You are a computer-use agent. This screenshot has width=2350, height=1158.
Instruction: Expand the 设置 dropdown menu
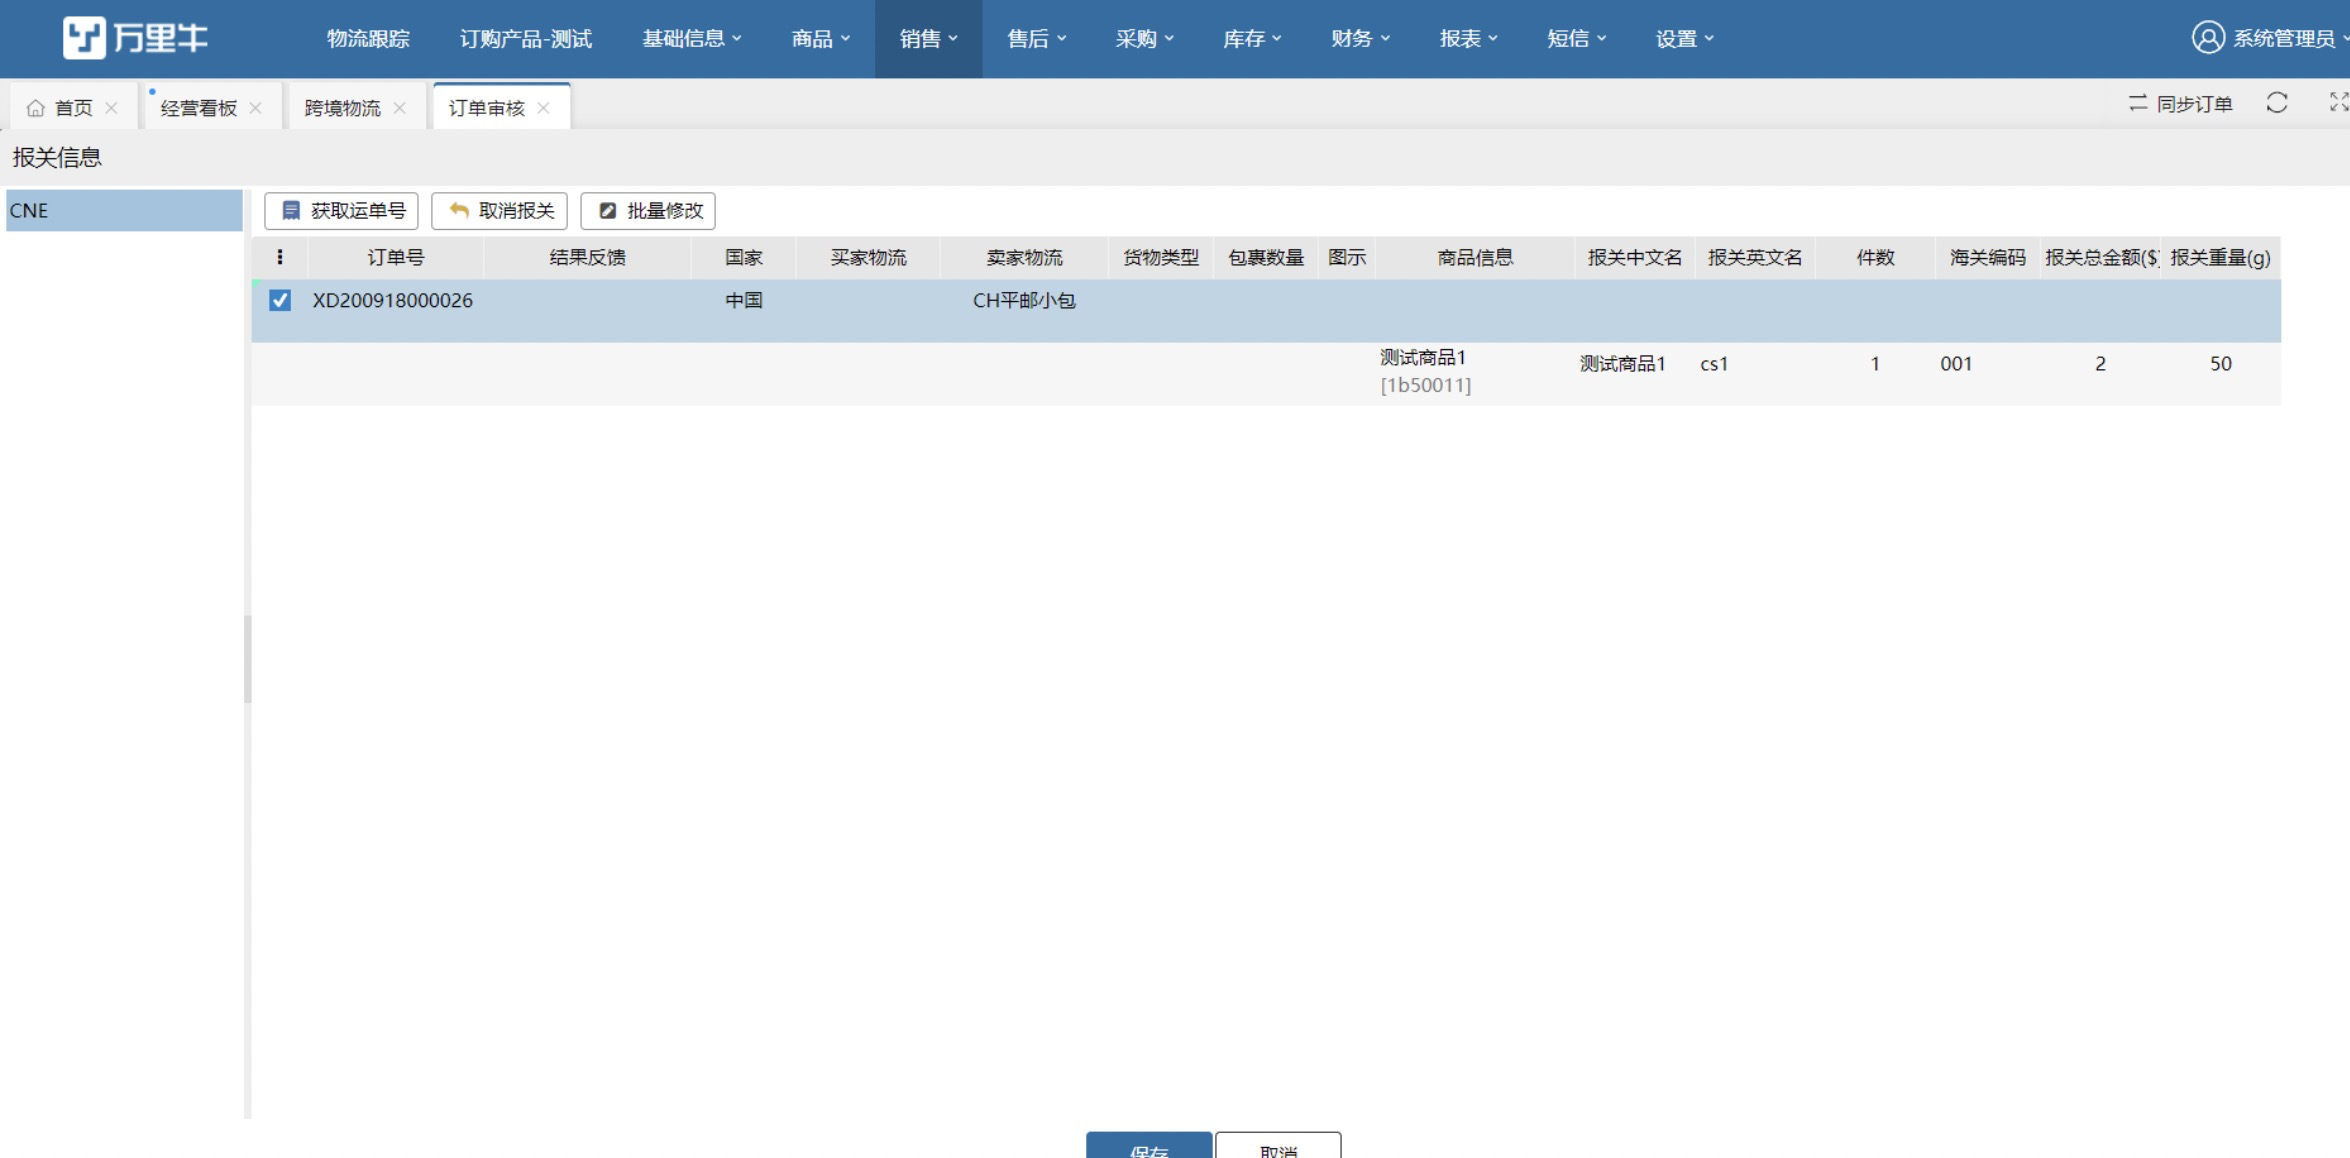pyautogui.click(x=1685, y=39)
